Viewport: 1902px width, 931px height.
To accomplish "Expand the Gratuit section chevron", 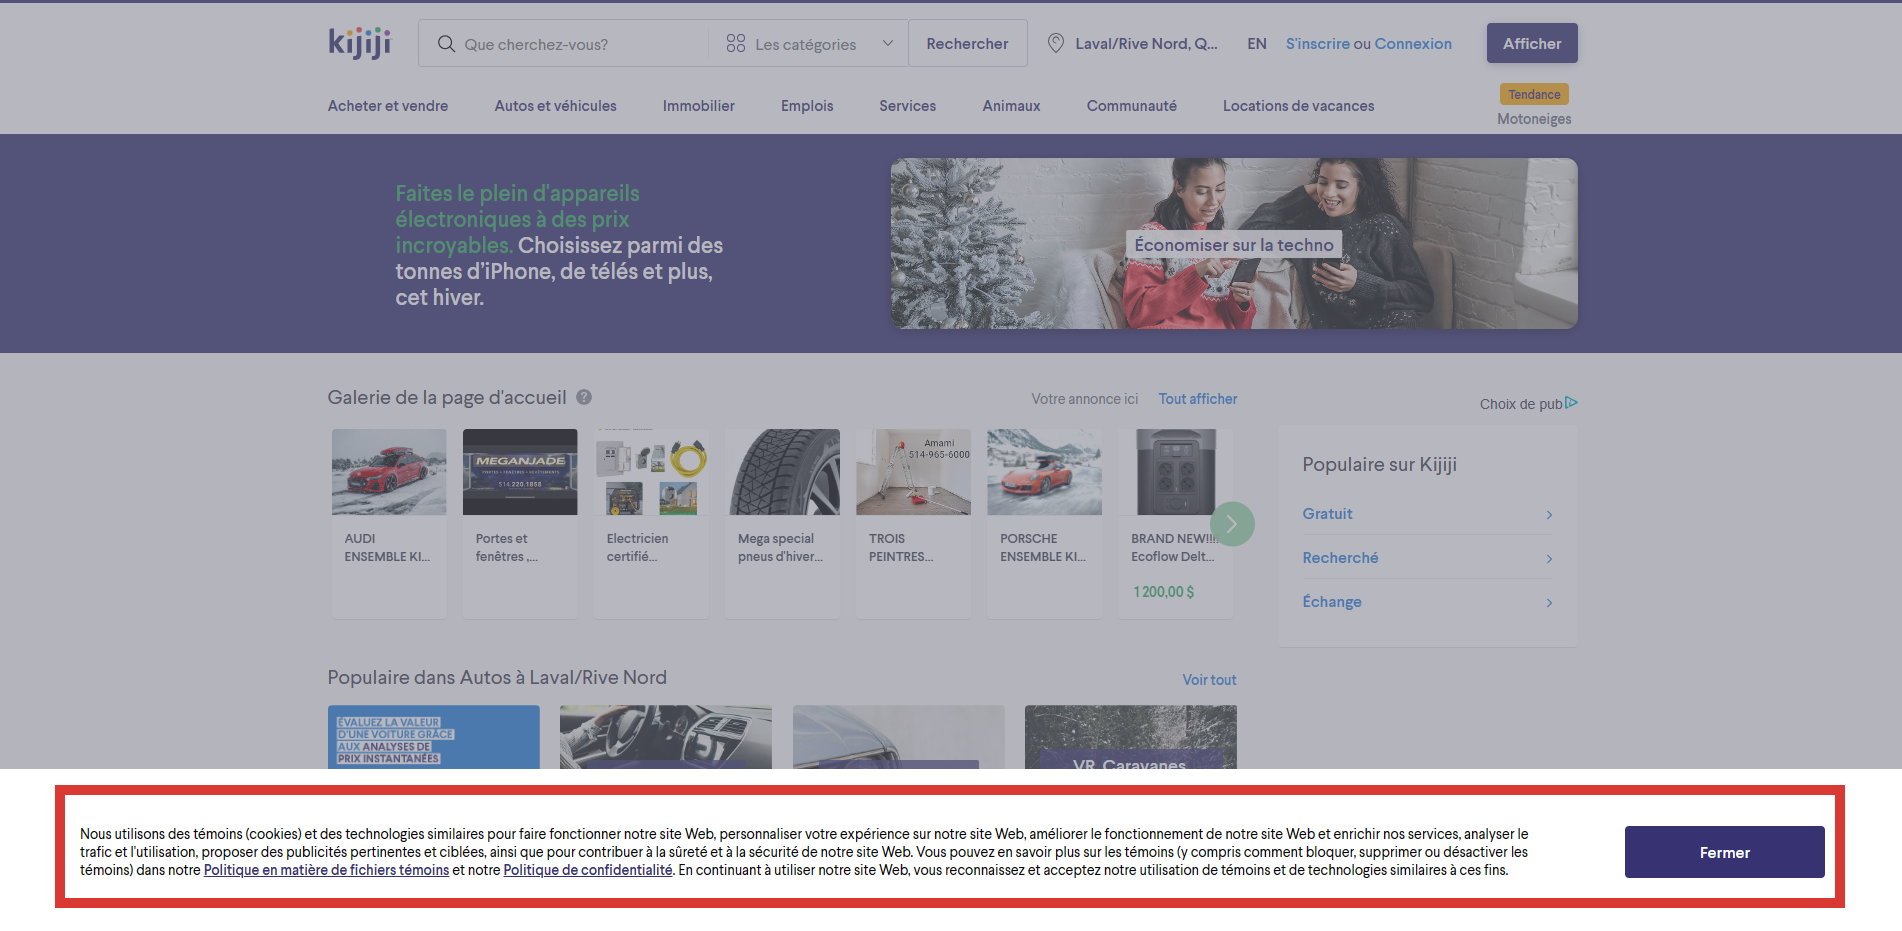I will (x=1549, y=514).
